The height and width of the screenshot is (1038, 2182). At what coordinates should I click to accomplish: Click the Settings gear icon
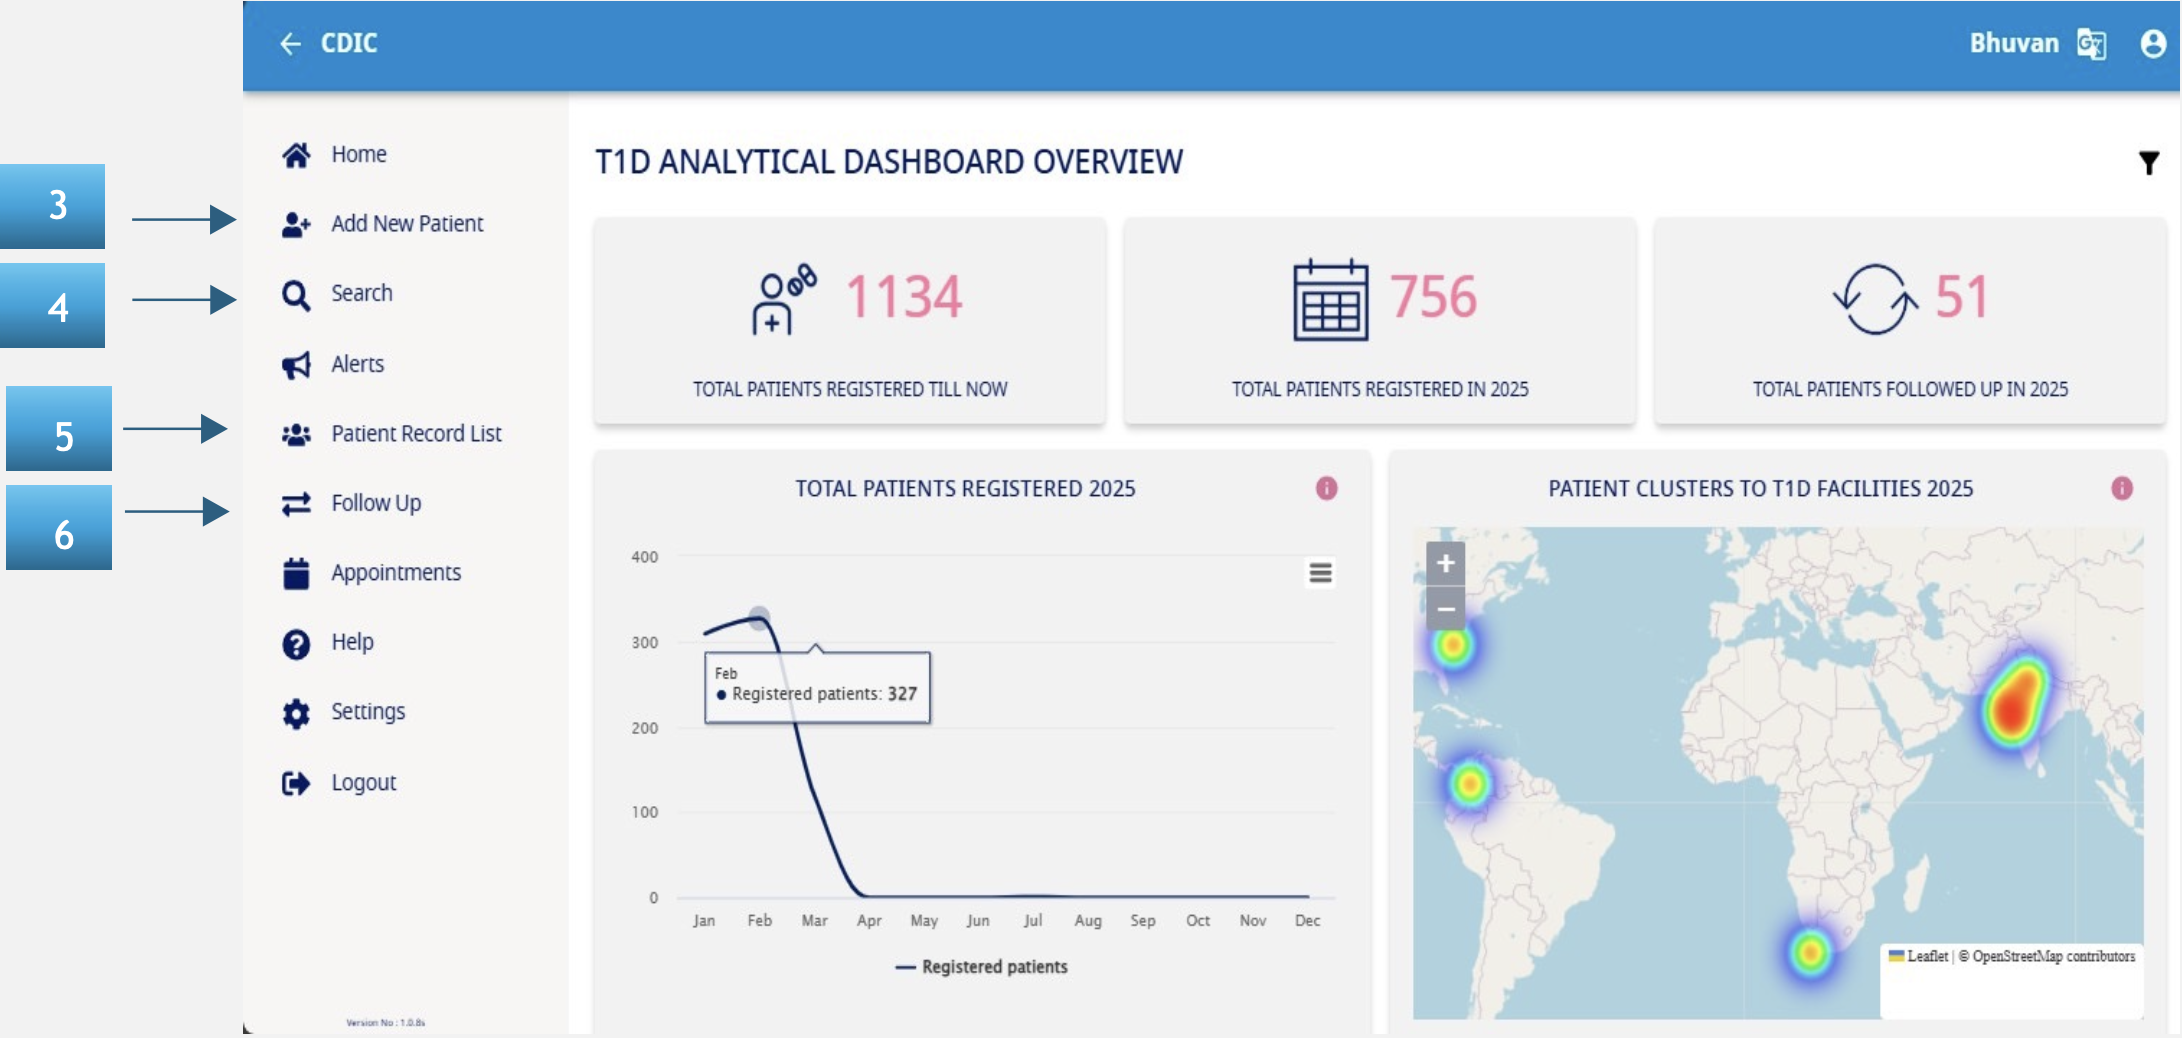coord(296,713)
